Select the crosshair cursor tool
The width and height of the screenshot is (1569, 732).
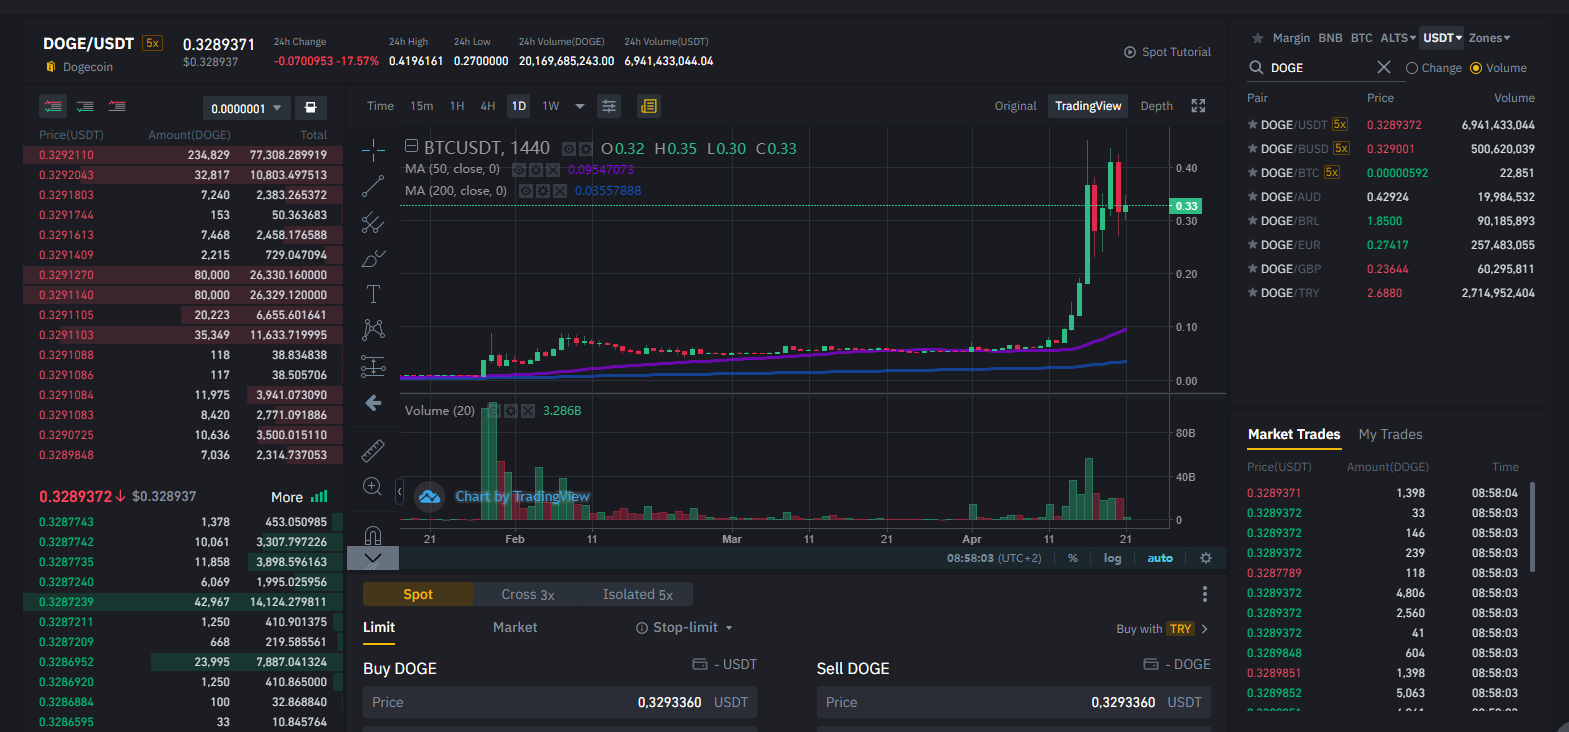coord(373,151)
